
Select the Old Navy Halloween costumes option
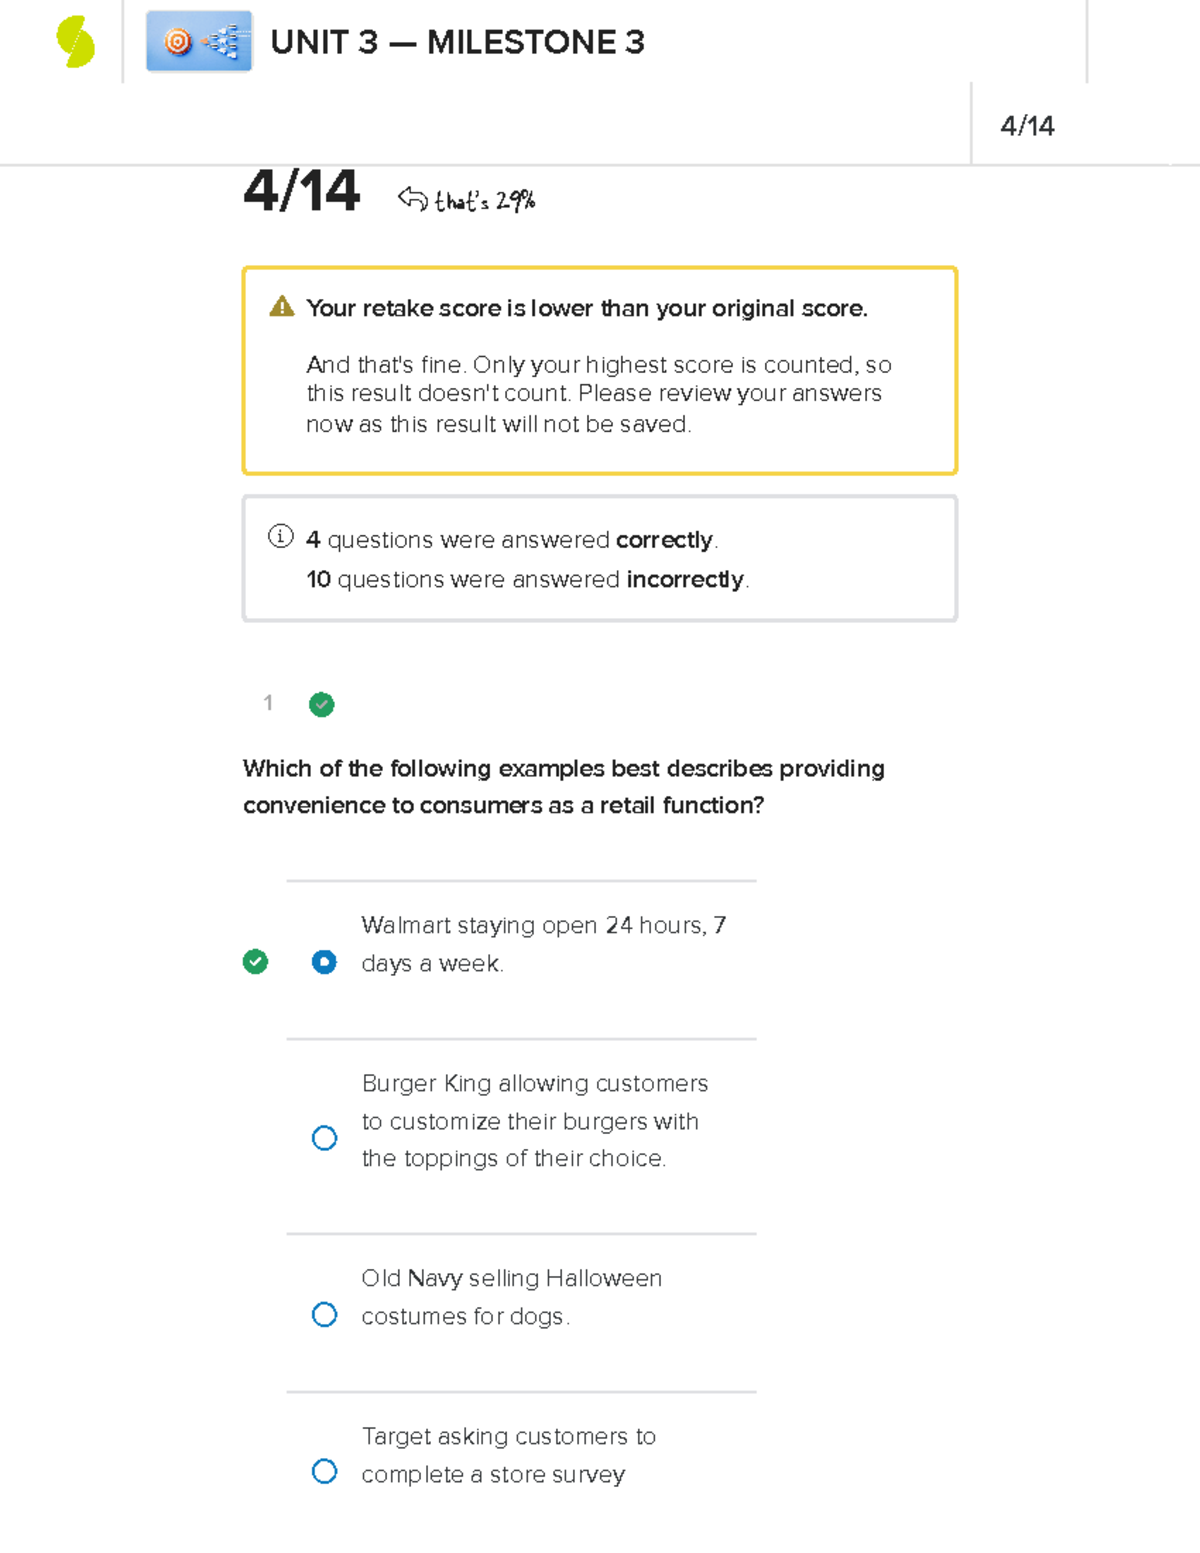point(324,1314)
